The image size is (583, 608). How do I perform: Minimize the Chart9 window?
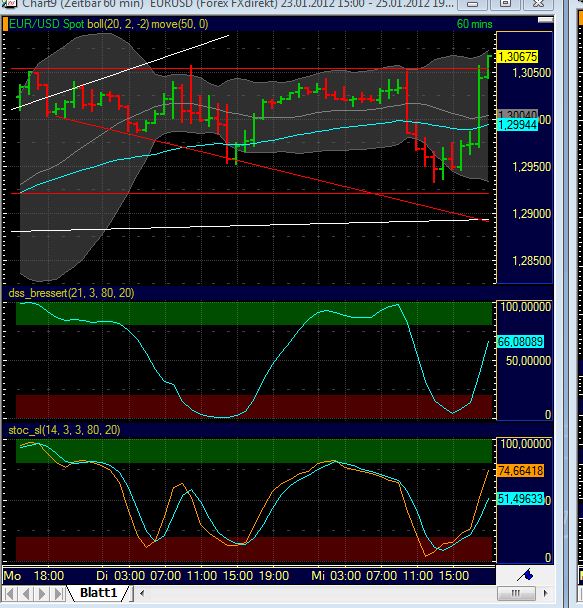click(472, 4)
